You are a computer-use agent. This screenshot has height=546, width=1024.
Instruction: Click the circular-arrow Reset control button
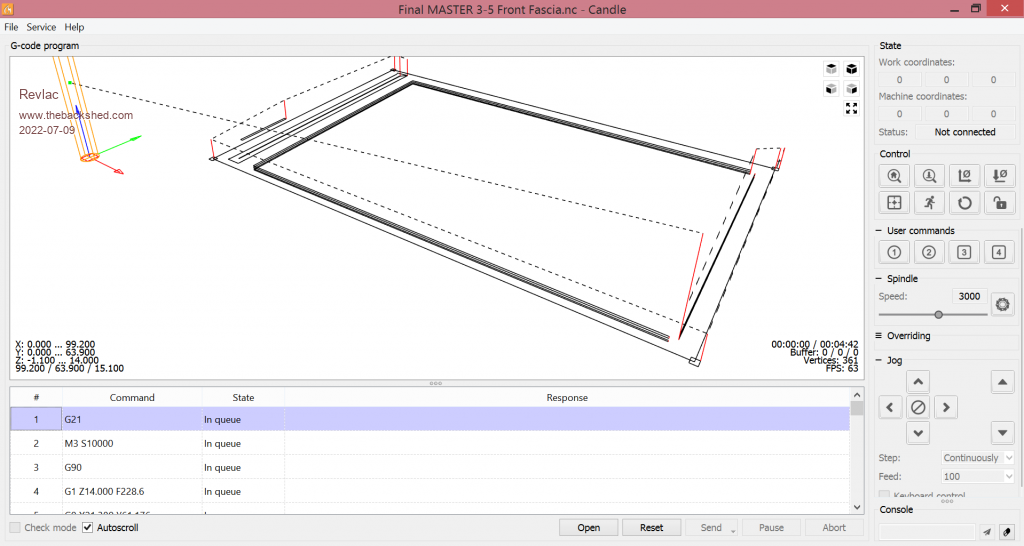point(964,203)
